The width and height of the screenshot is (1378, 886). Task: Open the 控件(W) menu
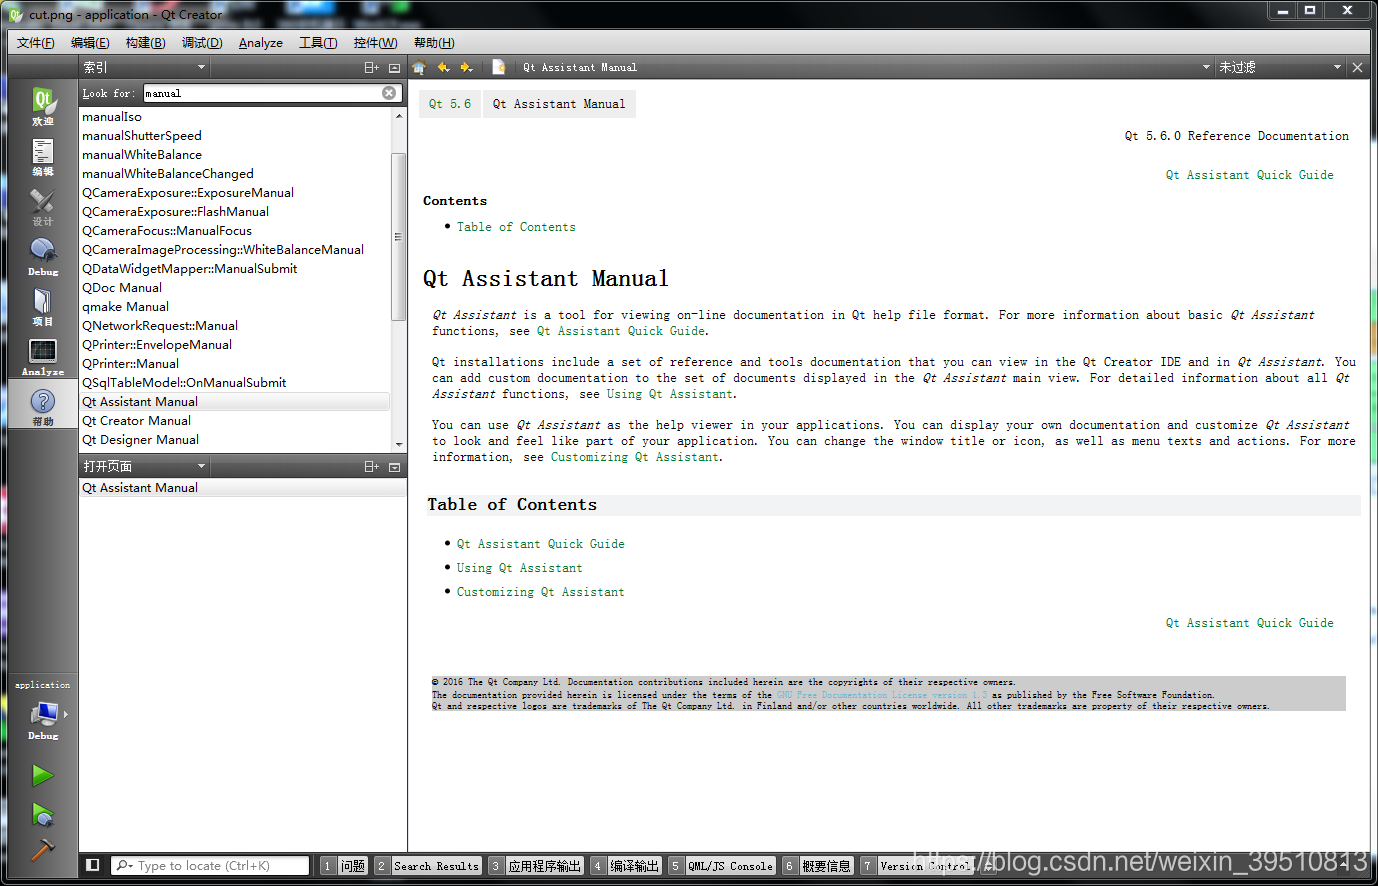pos(375,42)
